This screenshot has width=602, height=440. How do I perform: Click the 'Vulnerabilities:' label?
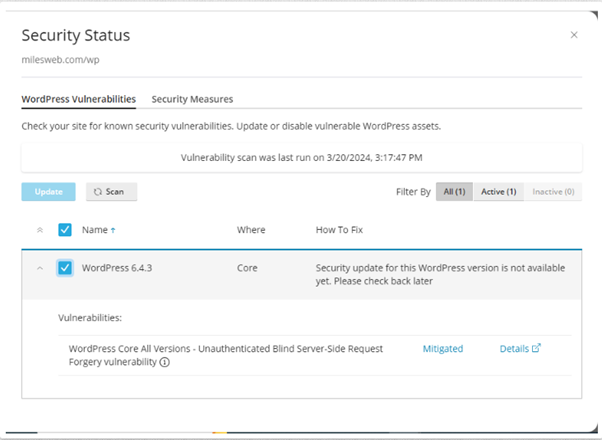tap(90, 318)
